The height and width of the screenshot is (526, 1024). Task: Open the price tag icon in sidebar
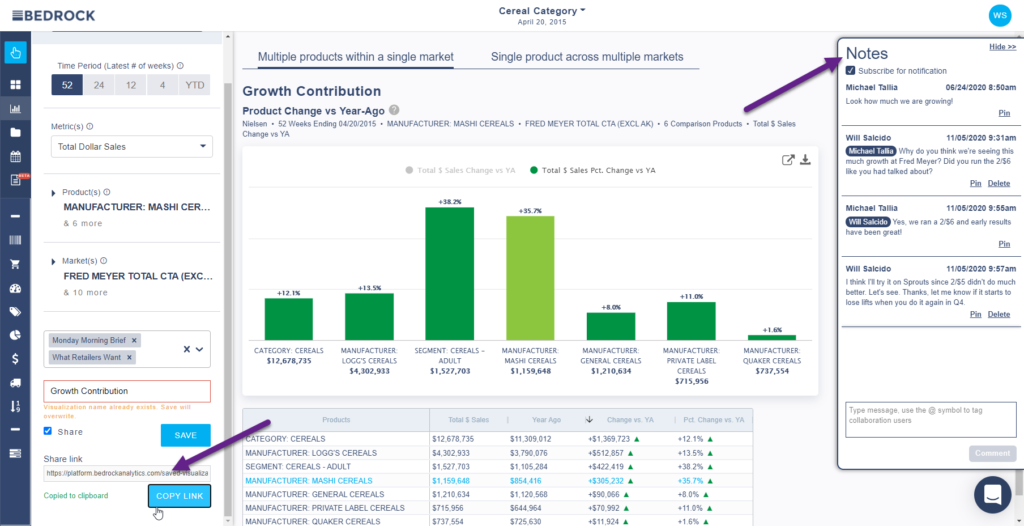(15, 312)
